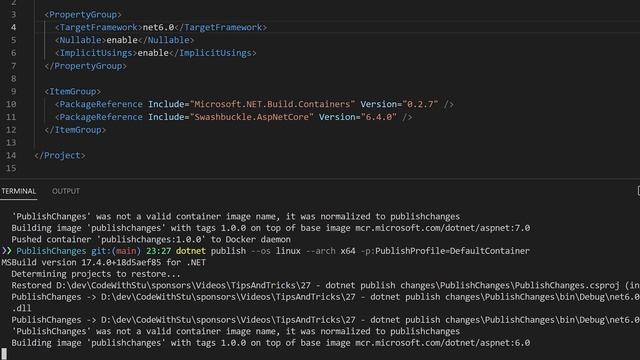This screenshot has height=360, width=640.
Task: Click '.dll' terminal output line
Action: 21,309
